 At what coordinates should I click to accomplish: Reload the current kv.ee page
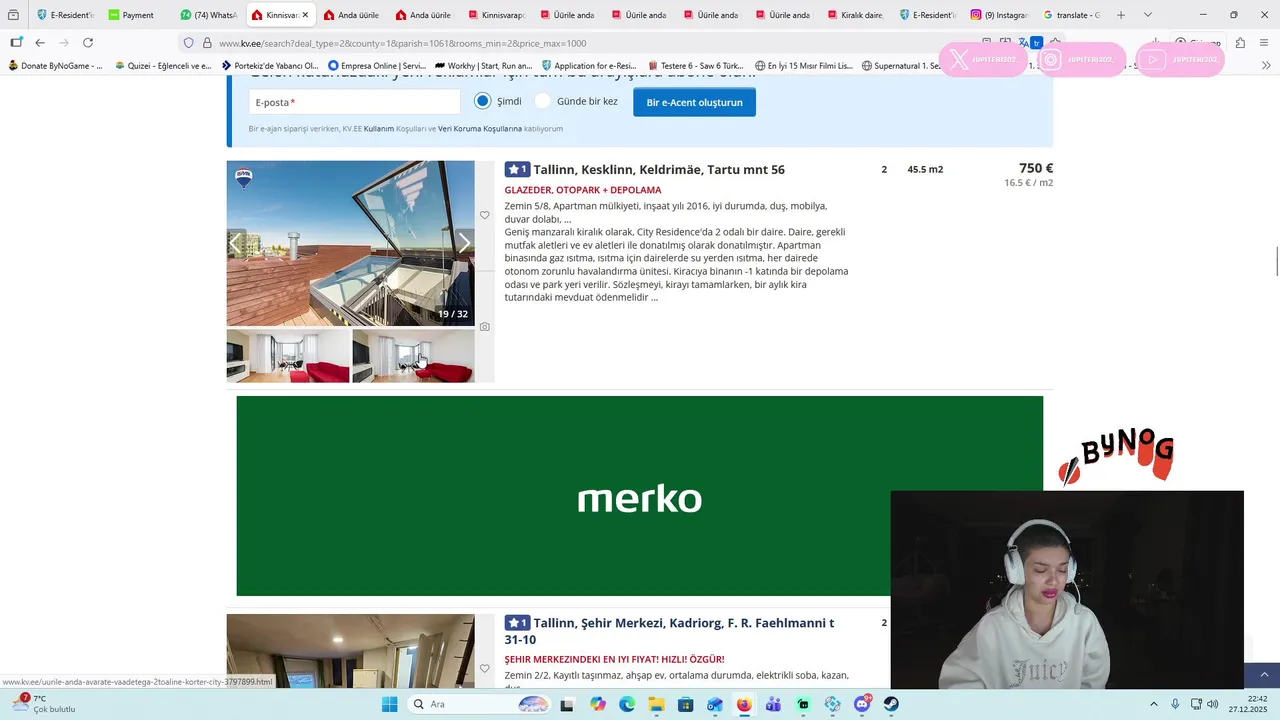click(x=88, y=43)
